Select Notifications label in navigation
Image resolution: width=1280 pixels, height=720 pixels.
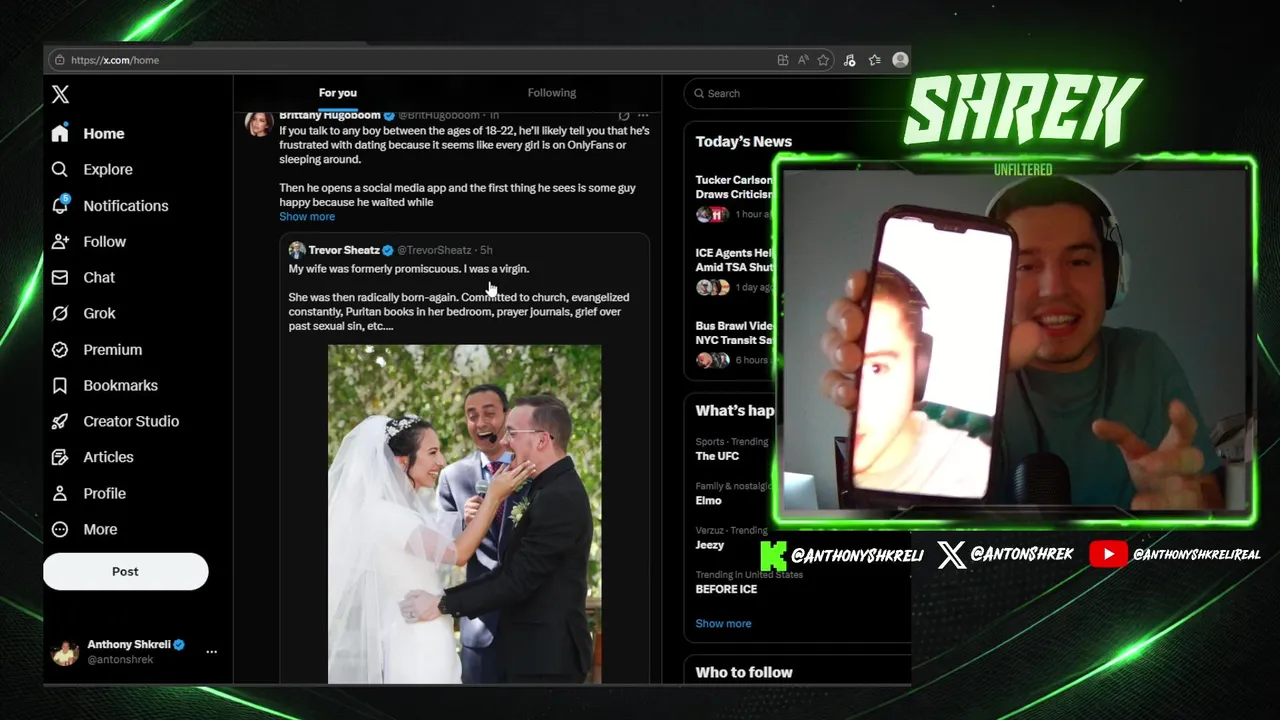point(126,206)
